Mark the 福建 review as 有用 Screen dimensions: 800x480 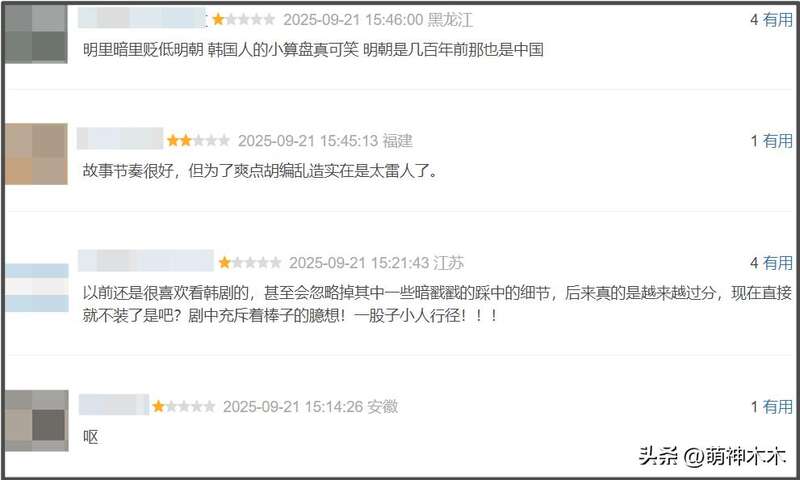[778, 141]
